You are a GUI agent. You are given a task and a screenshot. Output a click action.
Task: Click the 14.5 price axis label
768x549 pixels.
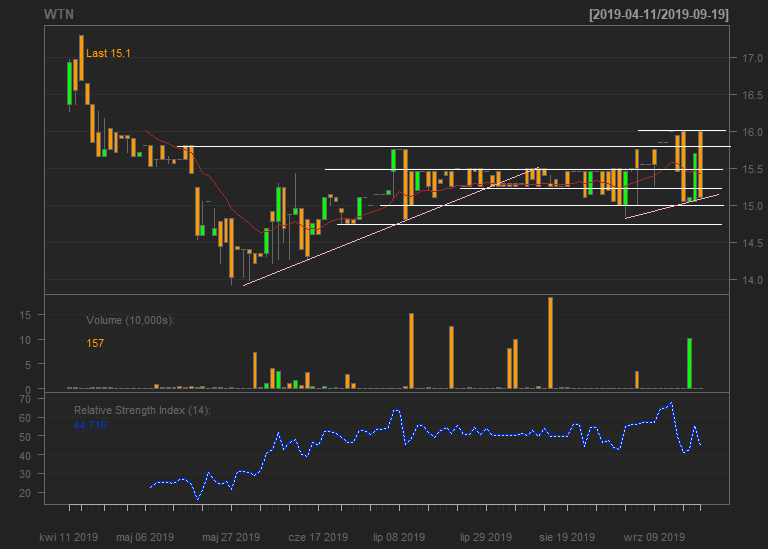[x=752, y=243]
